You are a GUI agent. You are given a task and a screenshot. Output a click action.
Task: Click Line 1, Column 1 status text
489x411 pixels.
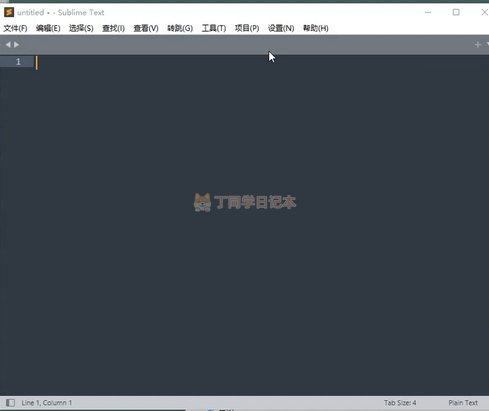click(x=47, y=403)
